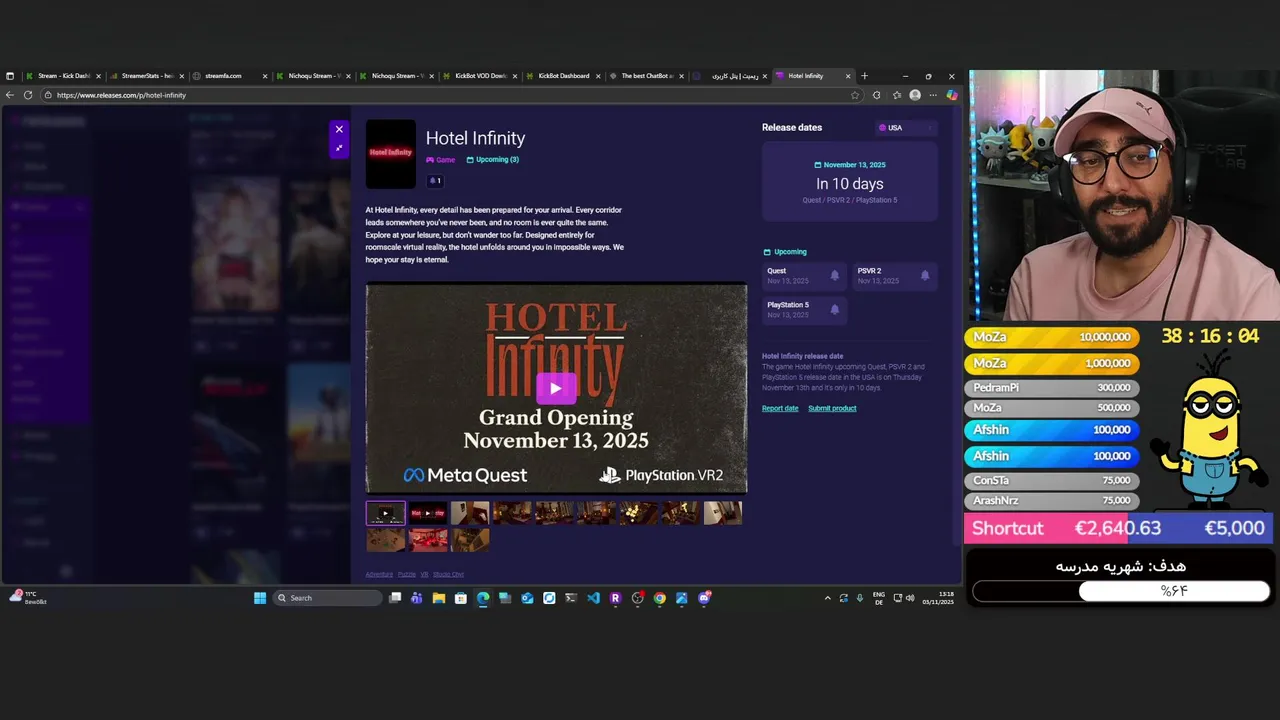Open File Explorer from the taskbar

click(x=439, y=598)
